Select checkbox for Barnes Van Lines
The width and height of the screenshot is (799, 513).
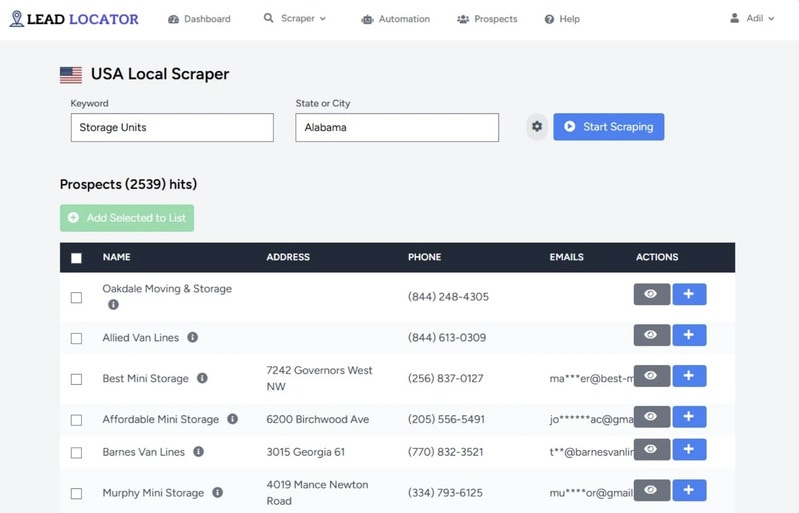77,453
